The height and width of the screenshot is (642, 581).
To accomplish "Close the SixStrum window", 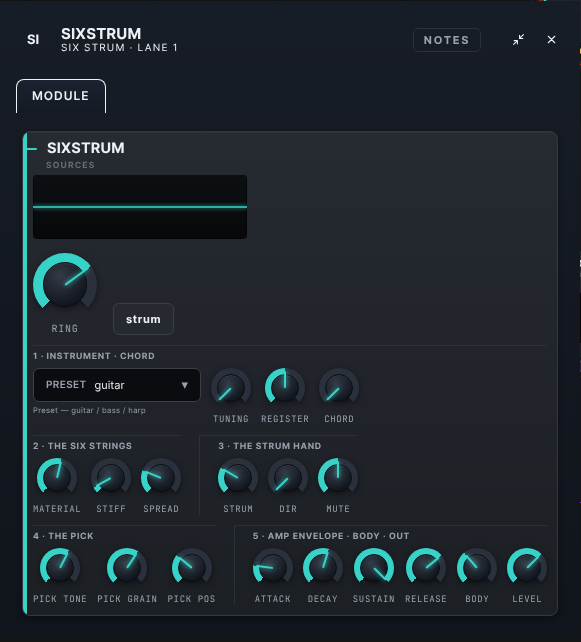I will pyautogui.click(x=551, y=40).
